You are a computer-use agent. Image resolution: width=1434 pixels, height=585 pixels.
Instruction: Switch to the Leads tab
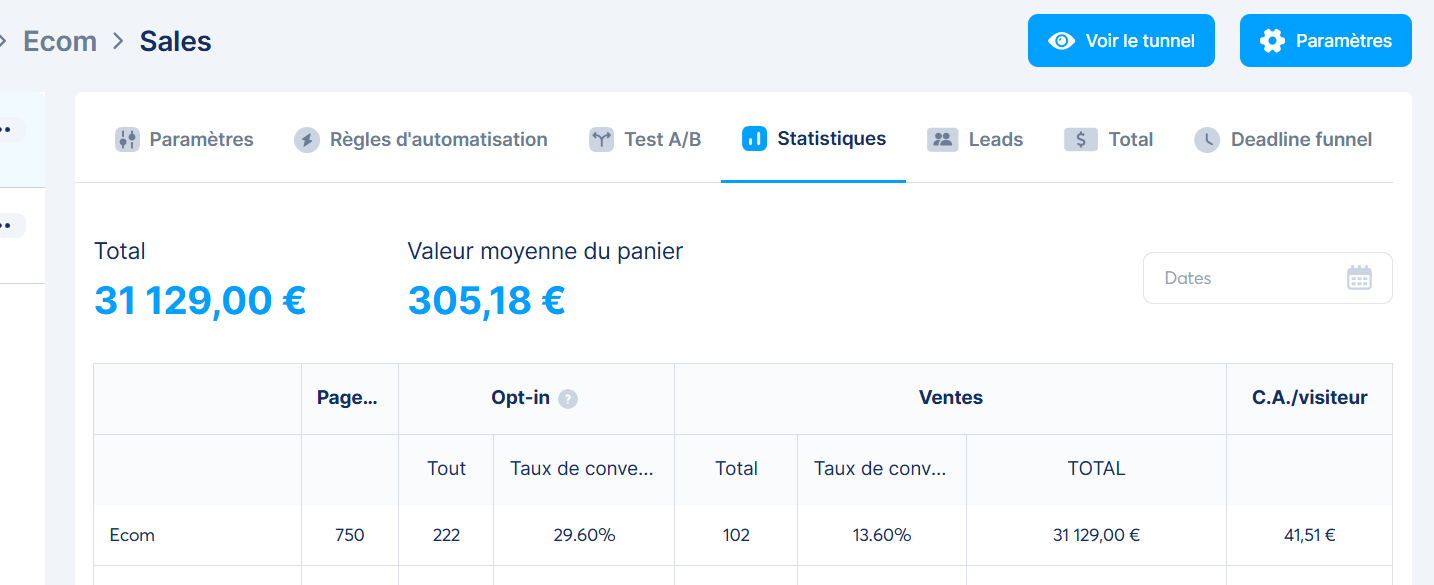(995, 140)
